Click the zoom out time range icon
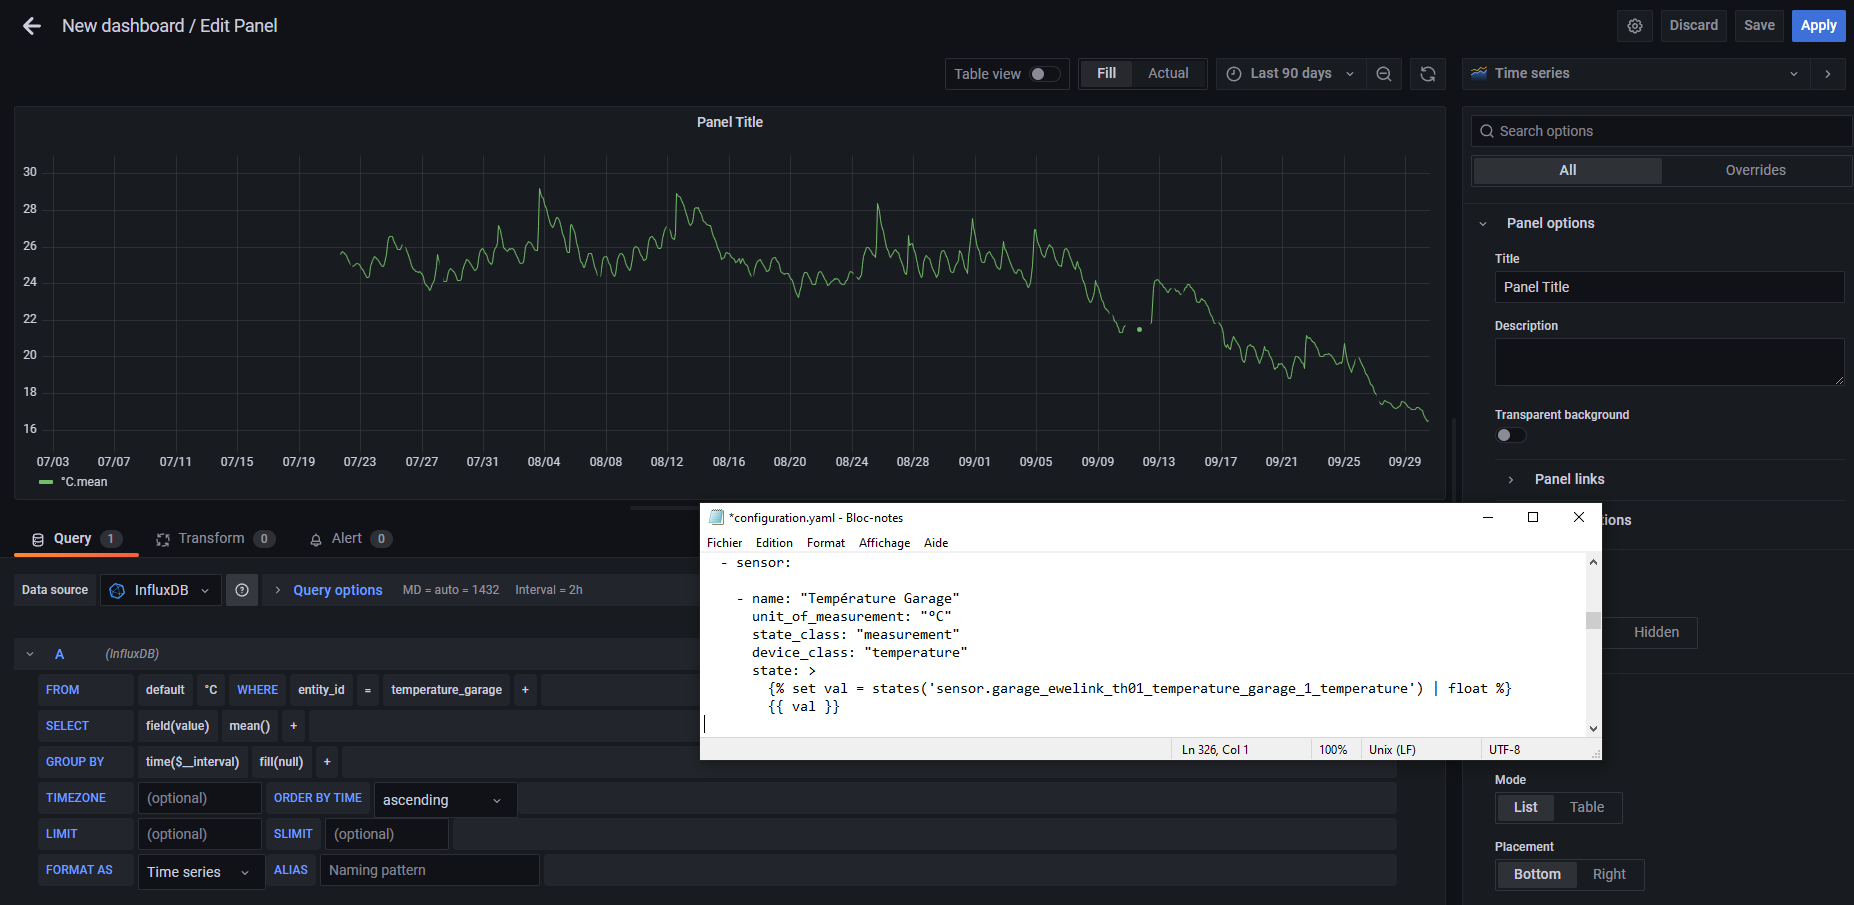 click(1384, 74)
